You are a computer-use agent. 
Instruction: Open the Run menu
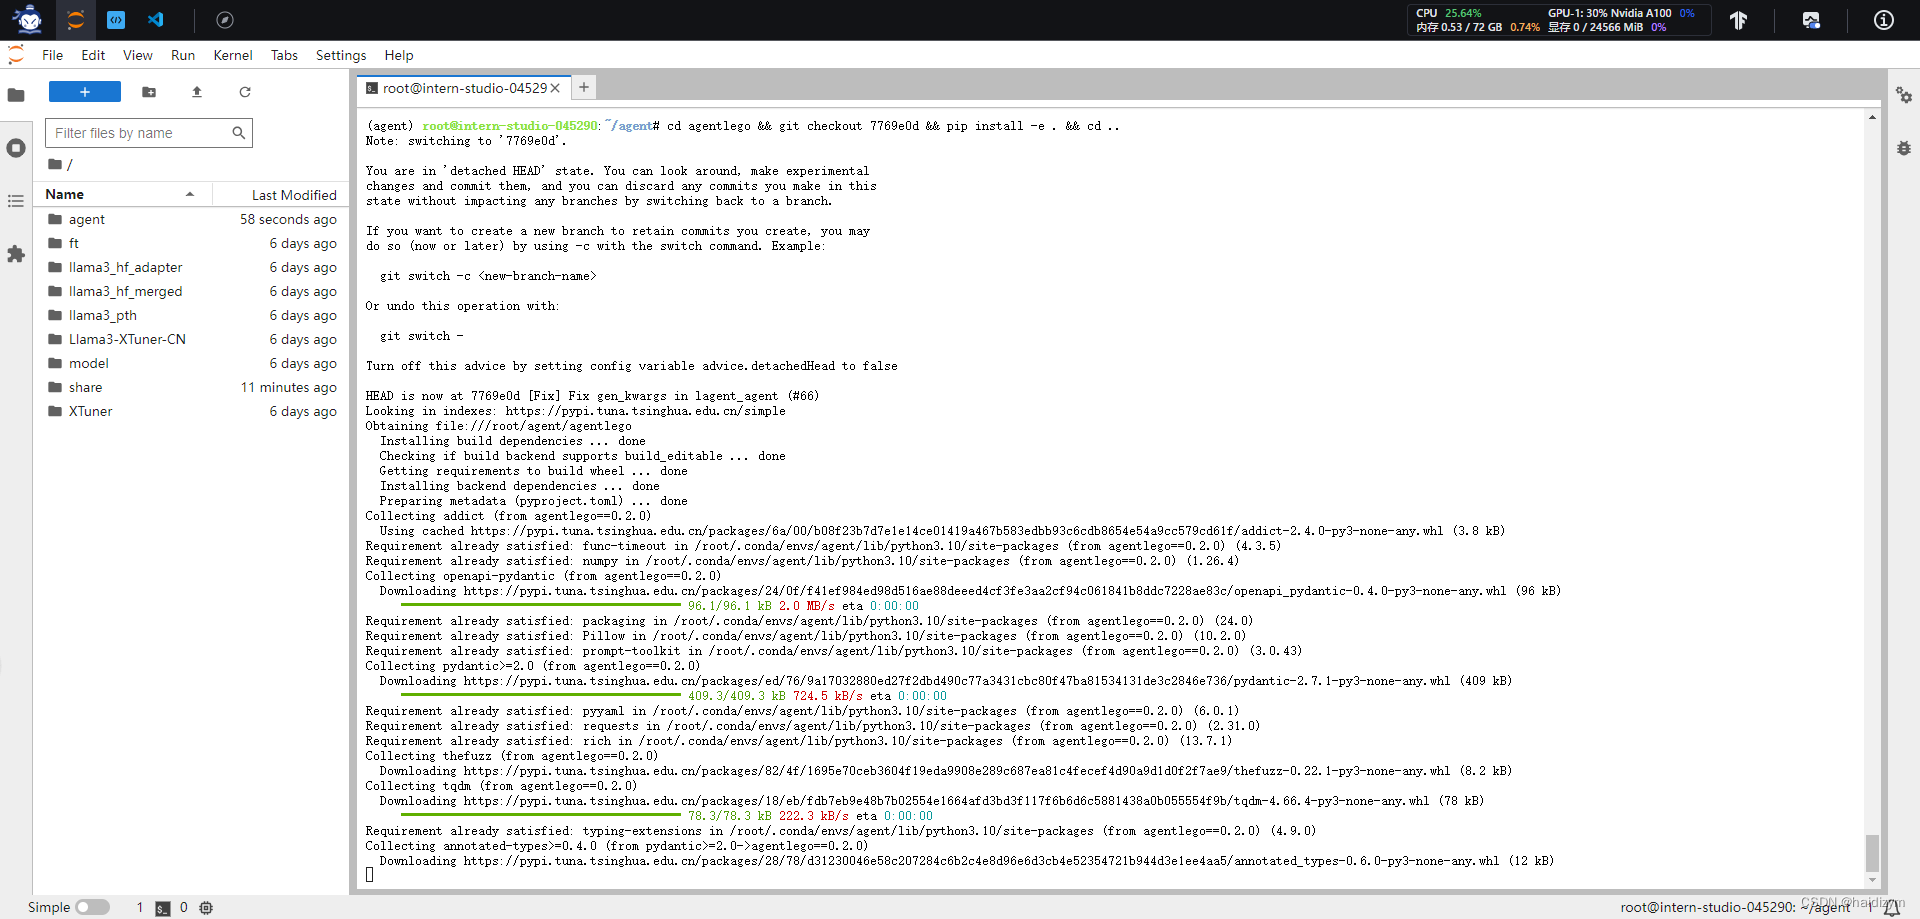(183, 55)
